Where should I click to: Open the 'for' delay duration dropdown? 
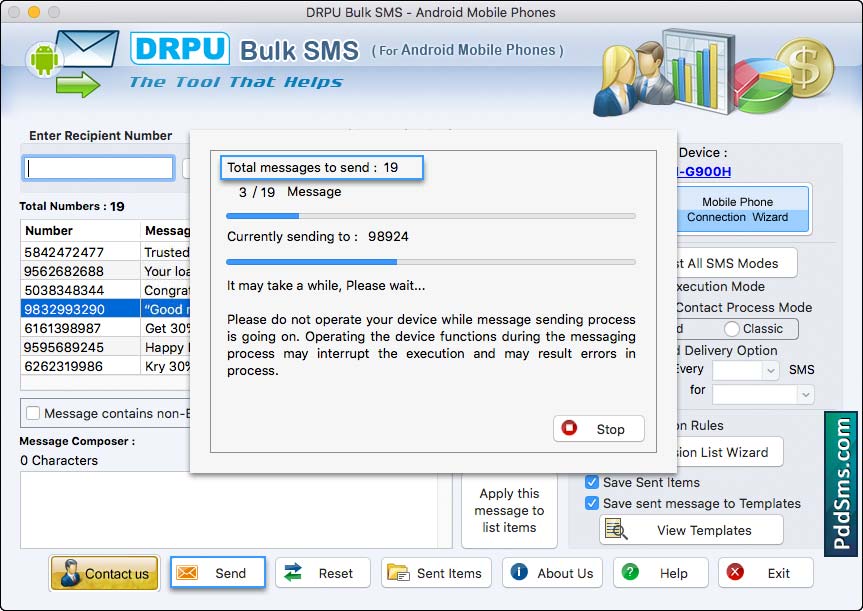pos(763,394)
